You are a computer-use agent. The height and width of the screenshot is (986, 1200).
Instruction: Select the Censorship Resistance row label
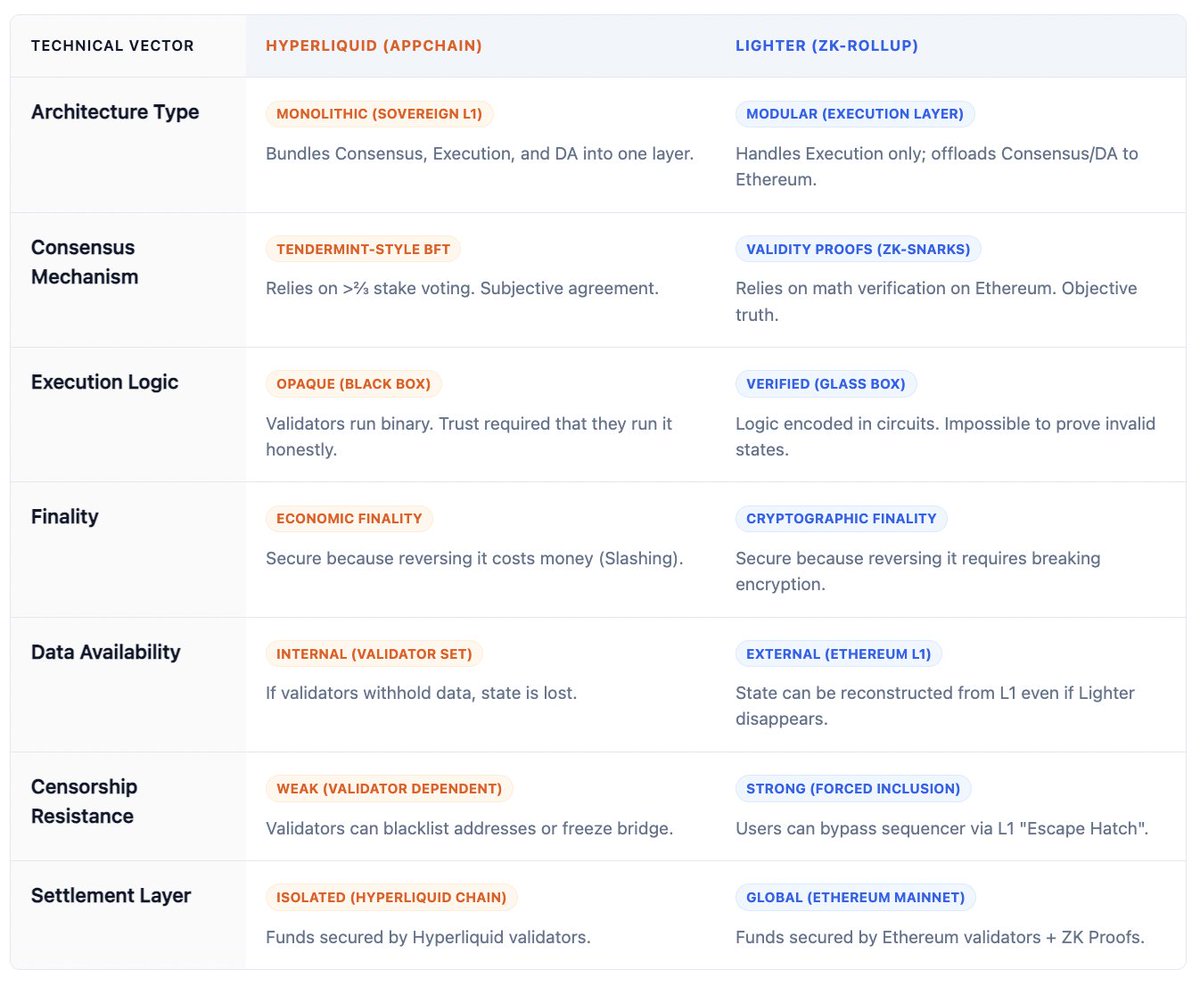[84, 802]
